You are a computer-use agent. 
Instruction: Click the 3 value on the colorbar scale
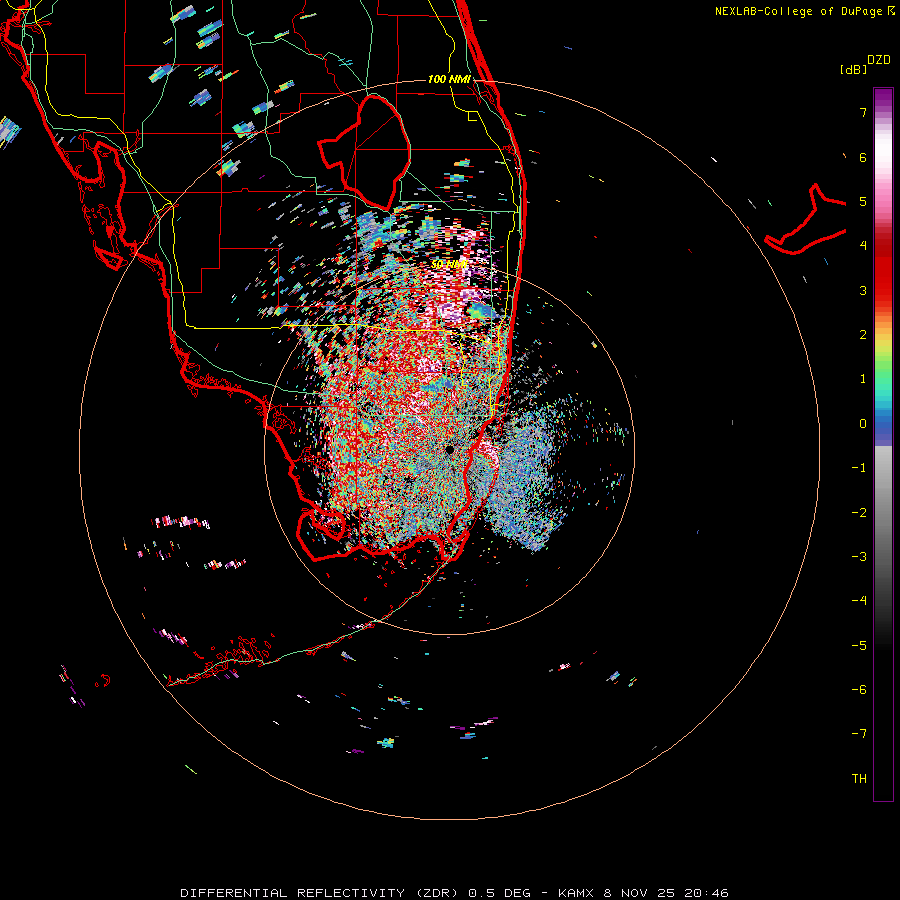point(863,290)
